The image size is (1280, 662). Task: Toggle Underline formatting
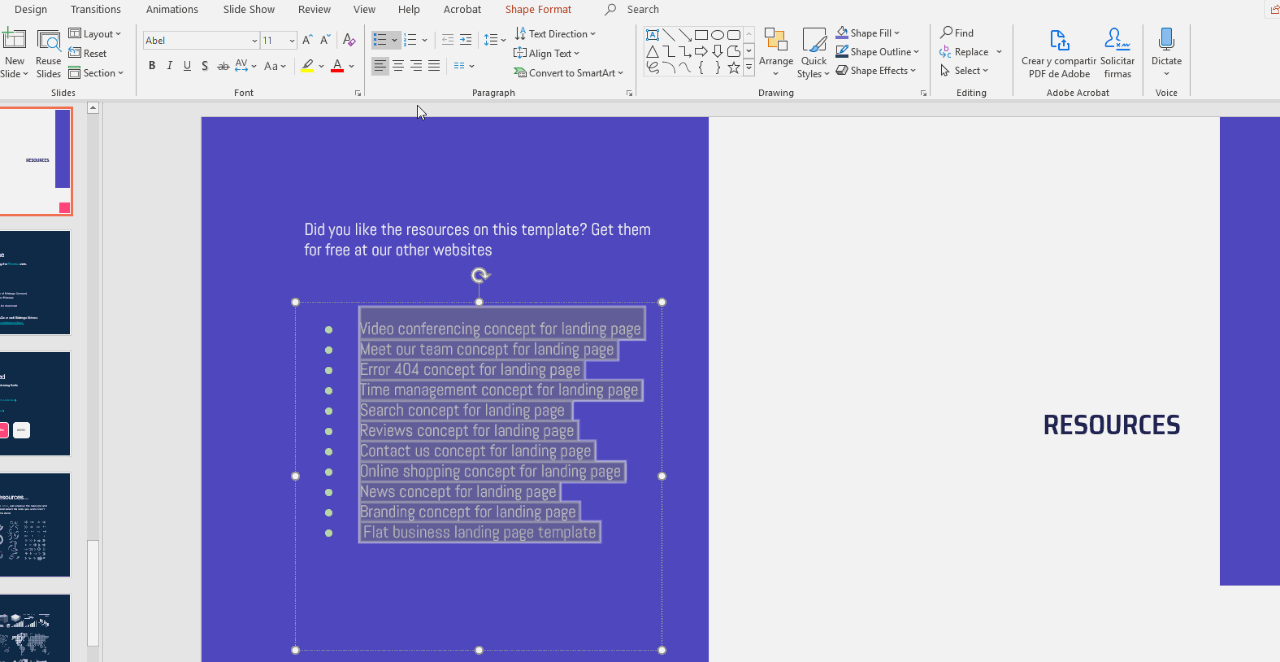[187, 66]
